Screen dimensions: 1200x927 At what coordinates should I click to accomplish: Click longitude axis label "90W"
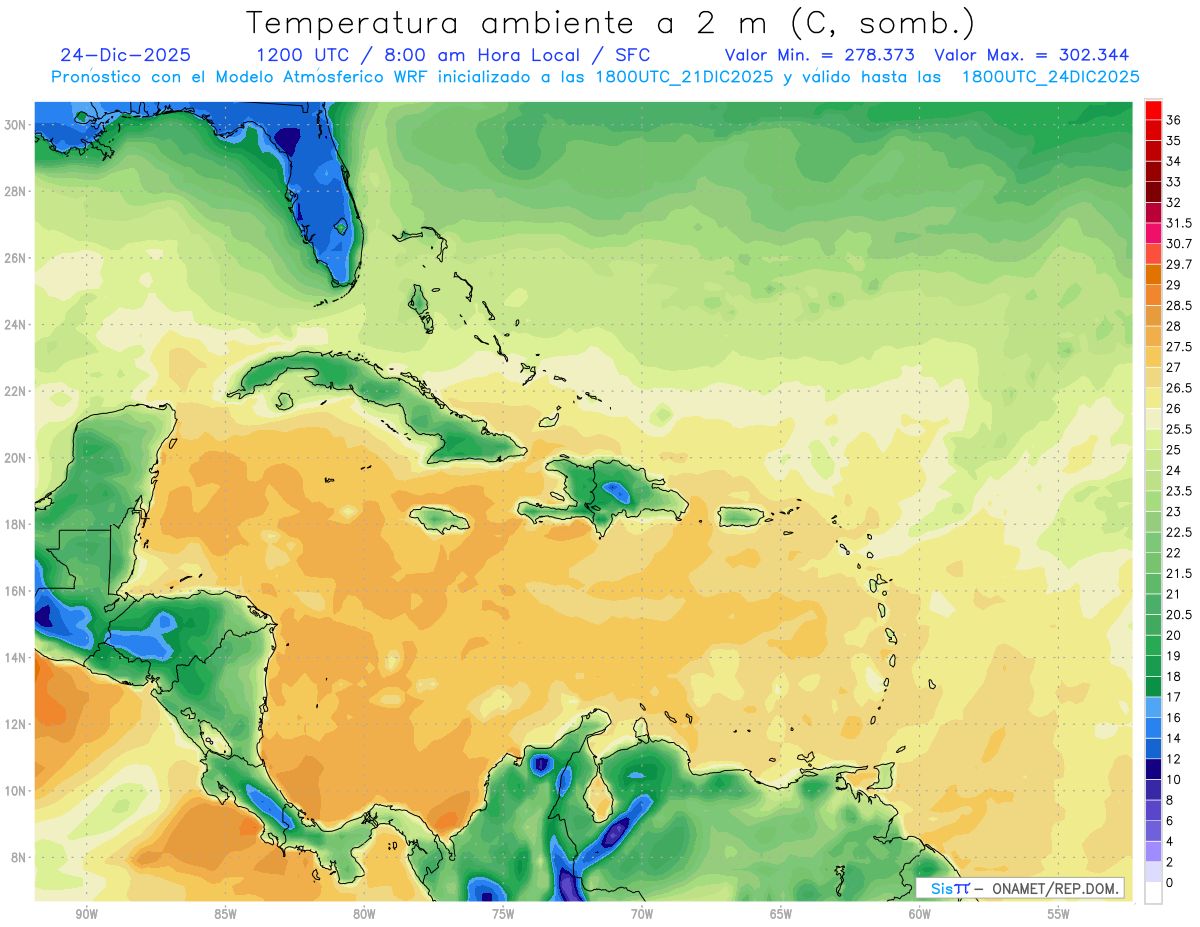tap(86, 915)
